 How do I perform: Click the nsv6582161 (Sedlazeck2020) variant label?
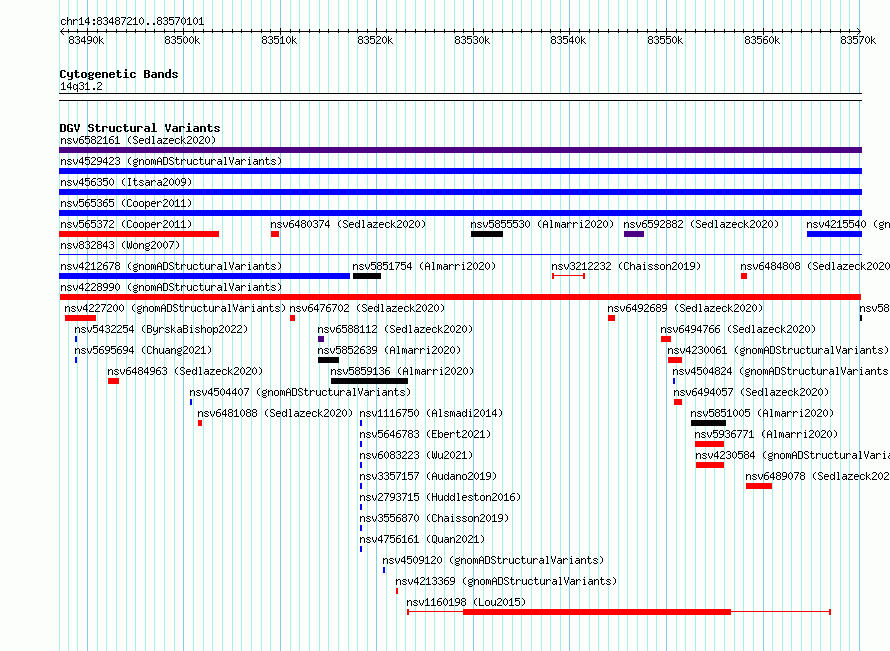[x=138, y=140]
